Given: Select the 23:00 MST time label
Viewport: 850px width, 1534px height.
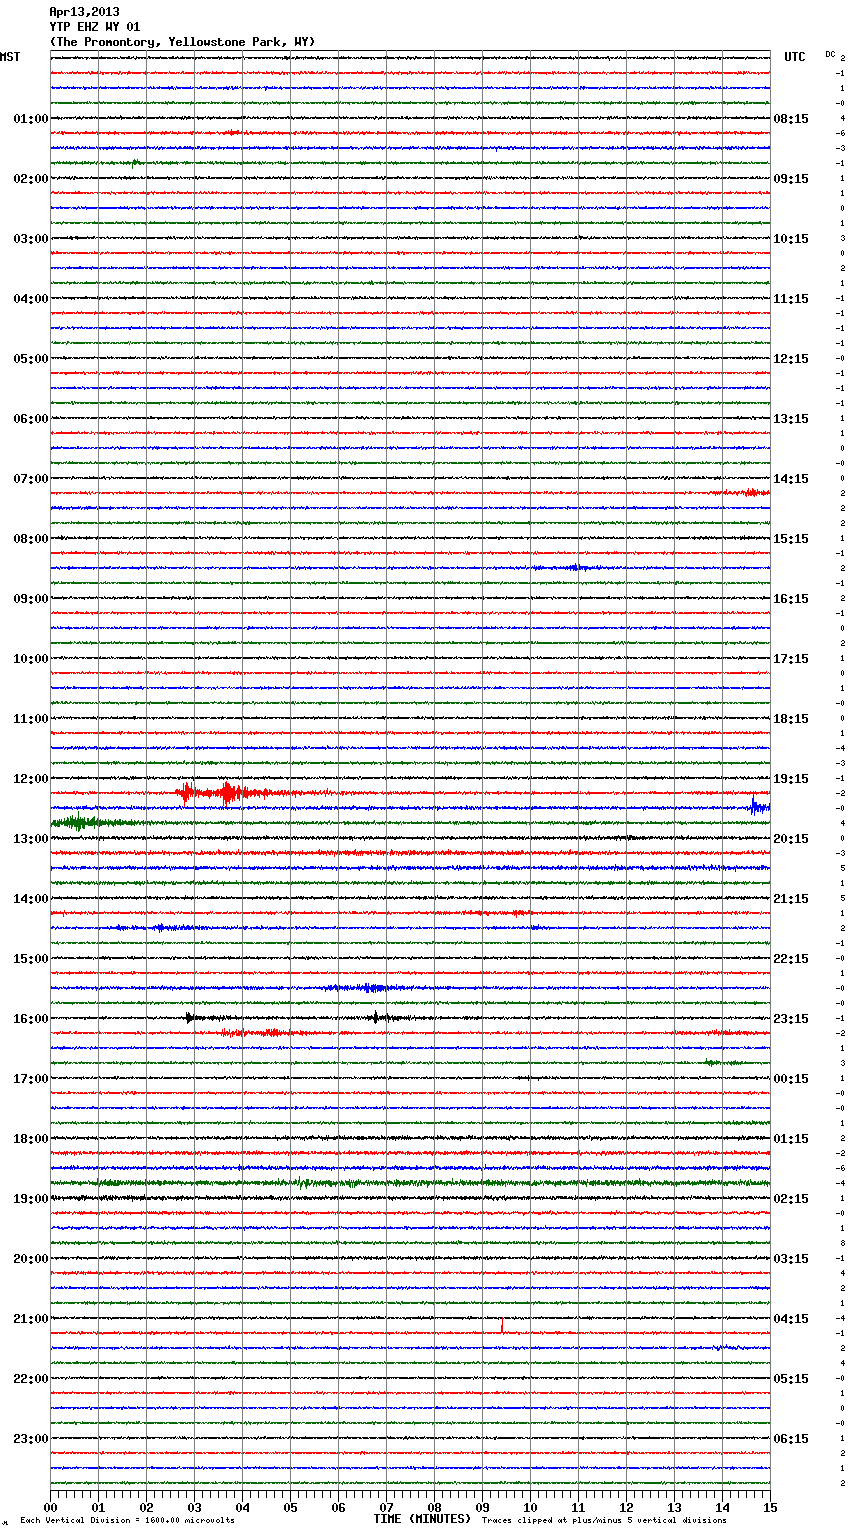Looking at the screenshot, I should pyautogui.click(x=30, y=1439).
